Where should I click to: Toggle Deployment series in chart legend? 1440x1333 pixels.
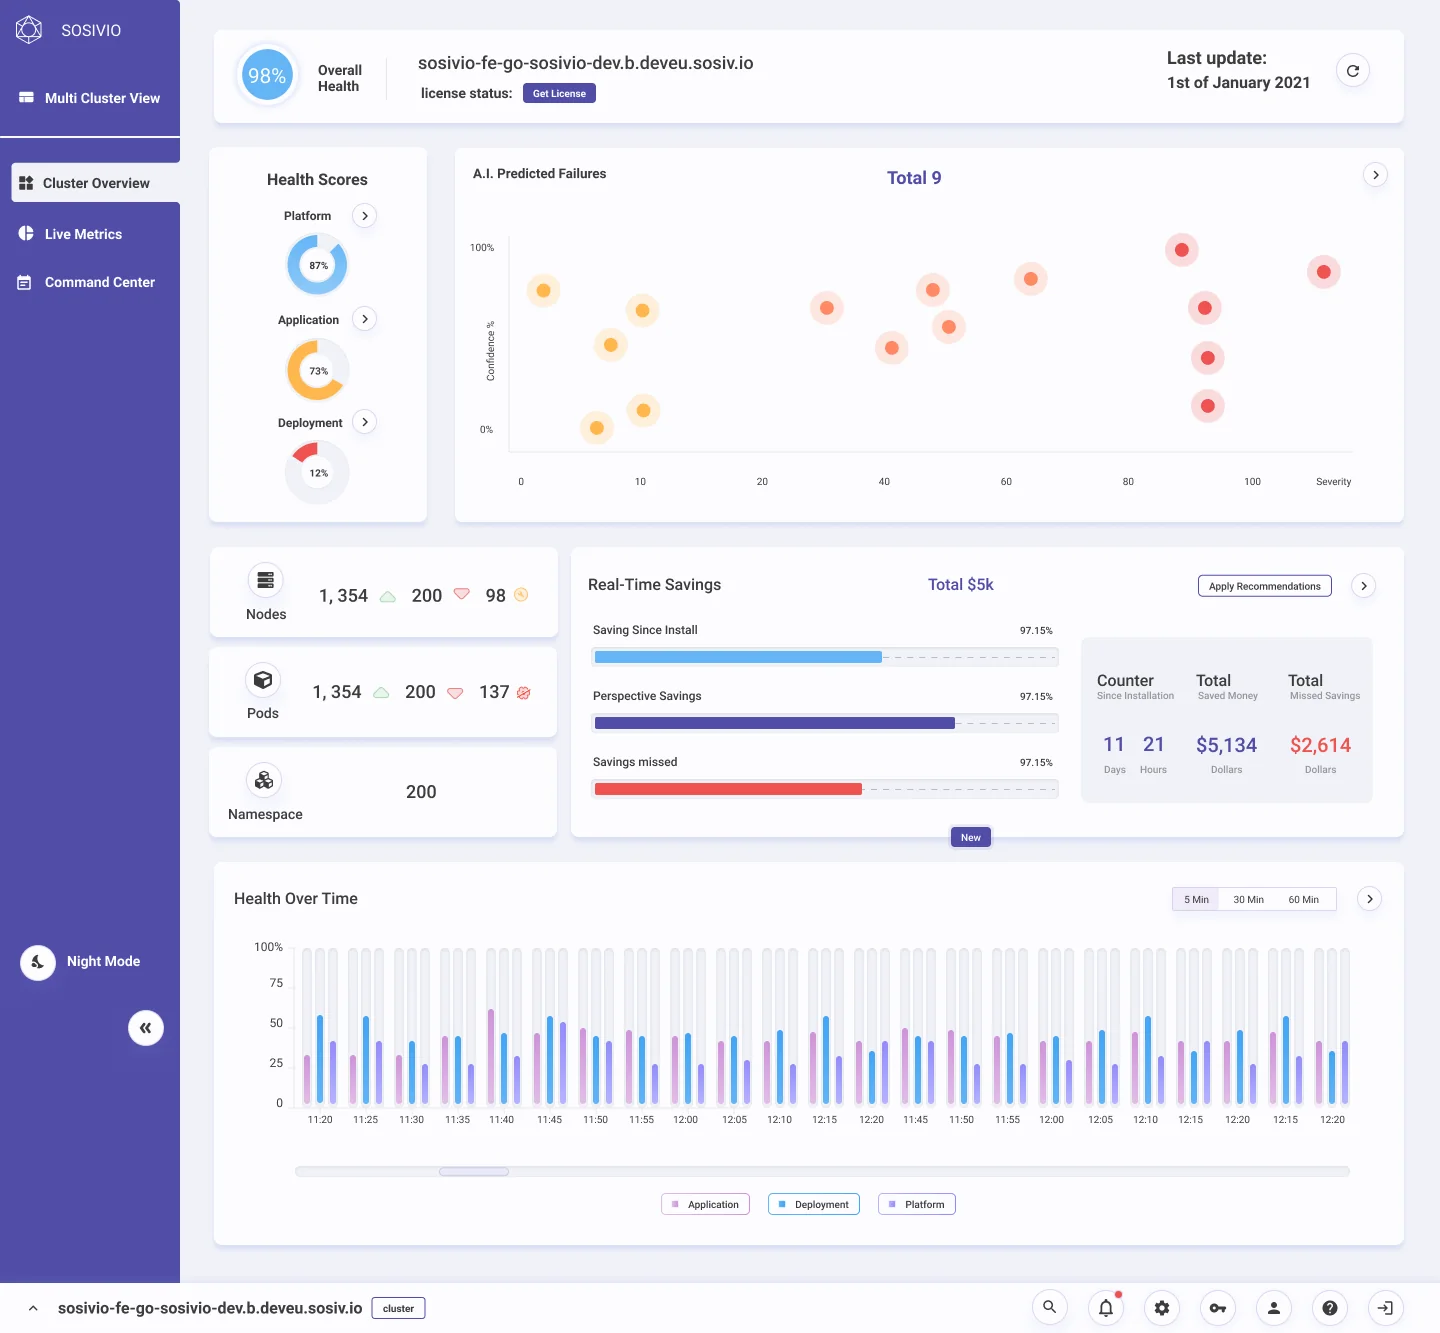click(x=814, y=1204)
